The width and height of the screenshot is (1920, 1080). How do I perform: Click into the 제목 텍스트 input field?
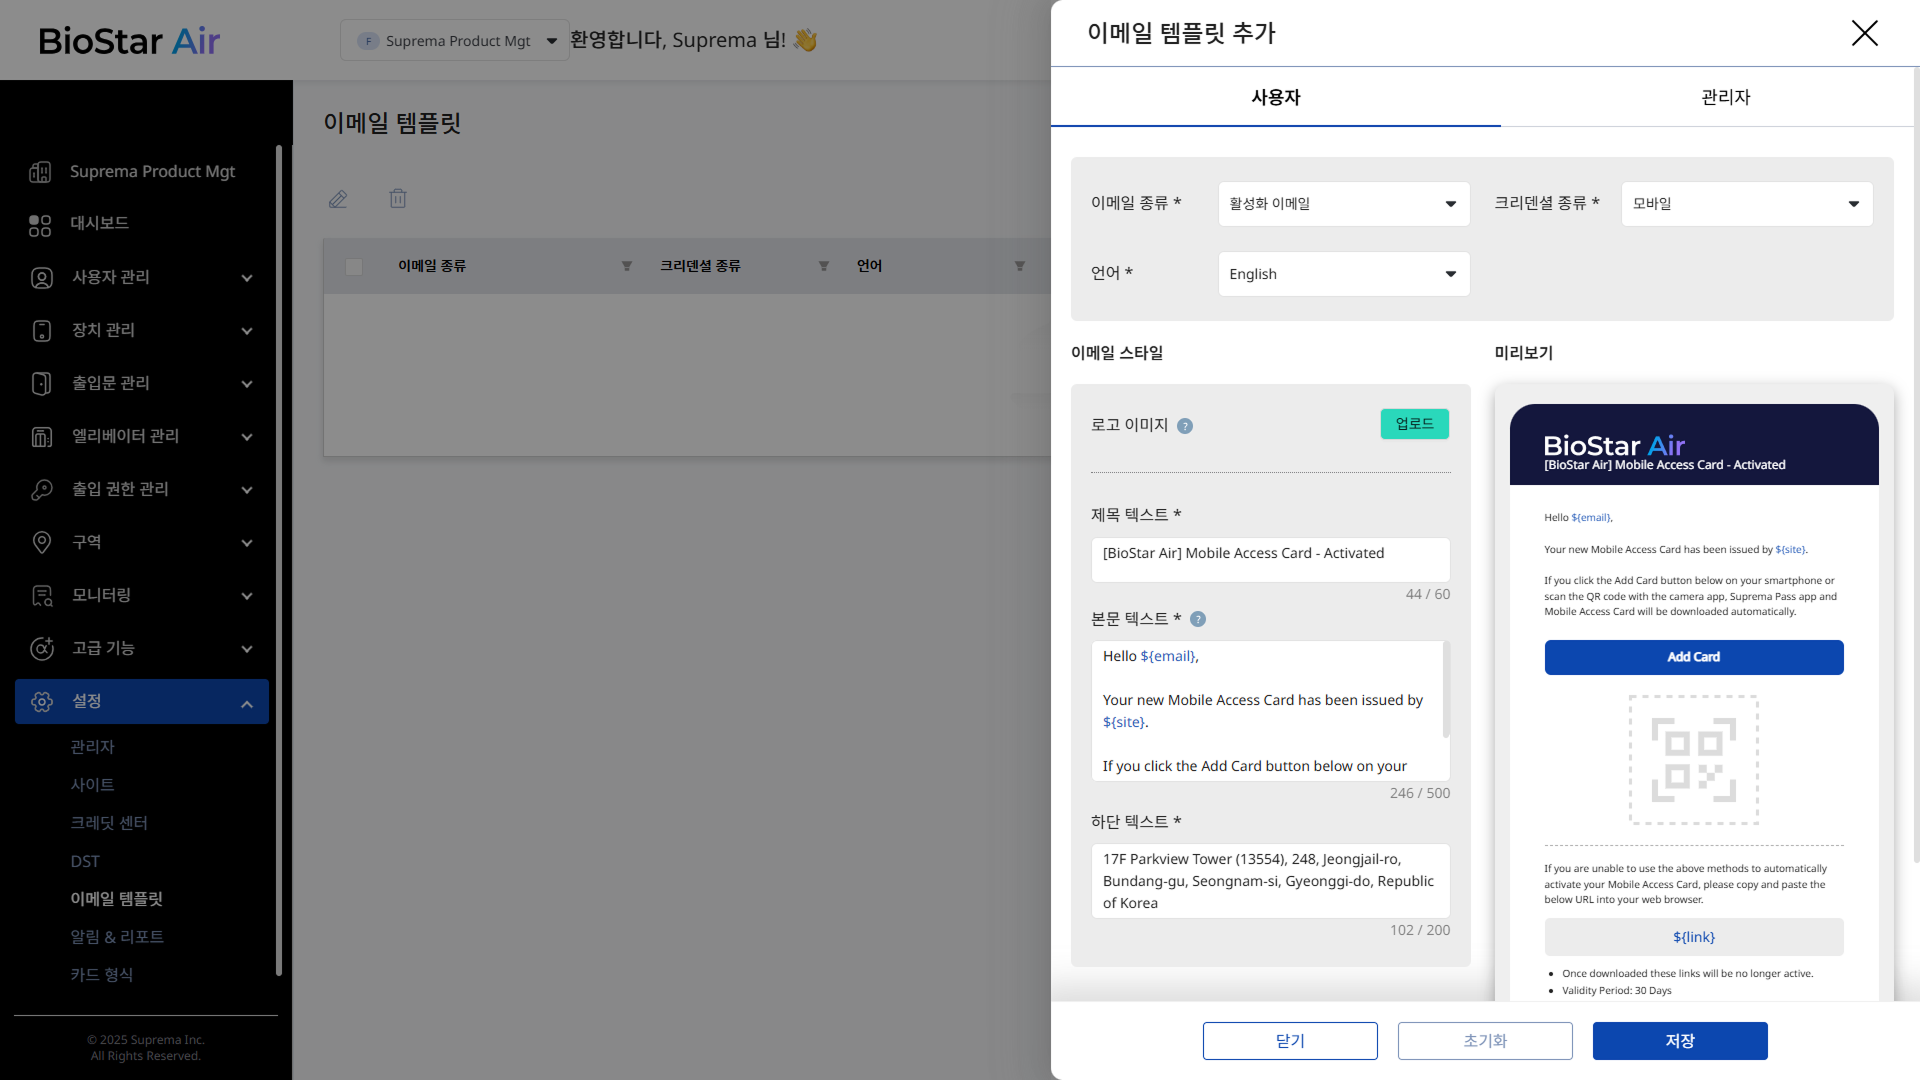pos(1270,560)
